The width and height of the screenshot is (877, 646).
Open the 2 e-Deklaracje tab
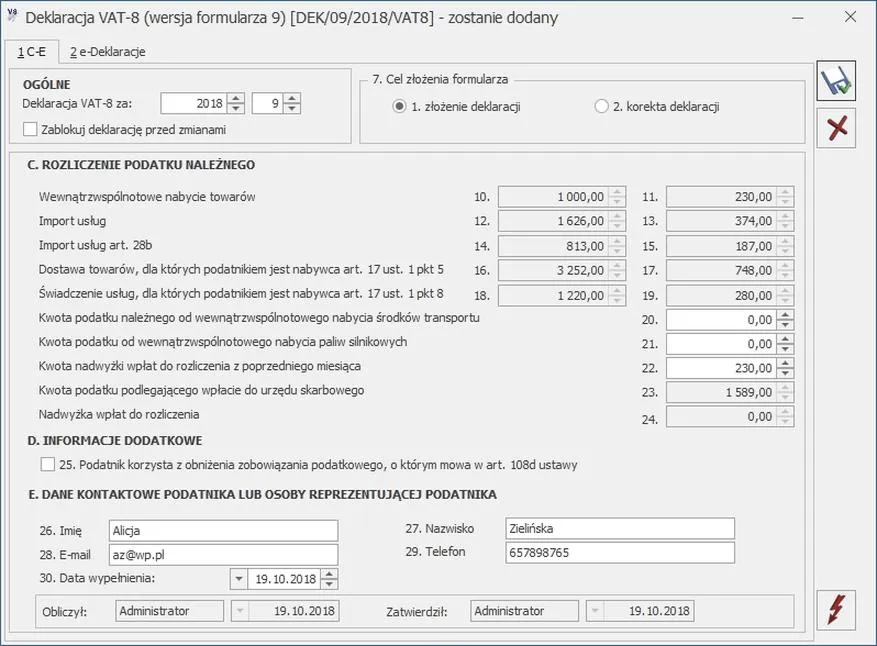point(107,52)
